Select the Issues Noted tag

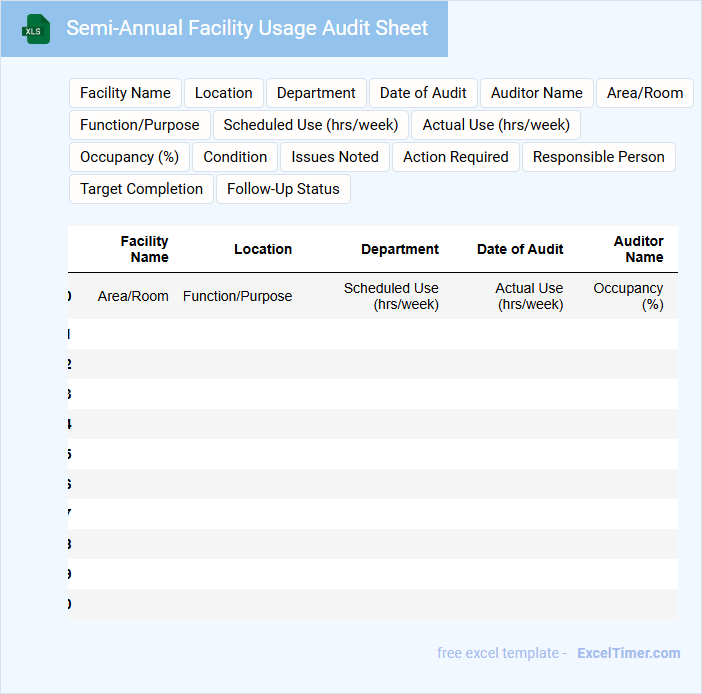(x=335, y=157)
